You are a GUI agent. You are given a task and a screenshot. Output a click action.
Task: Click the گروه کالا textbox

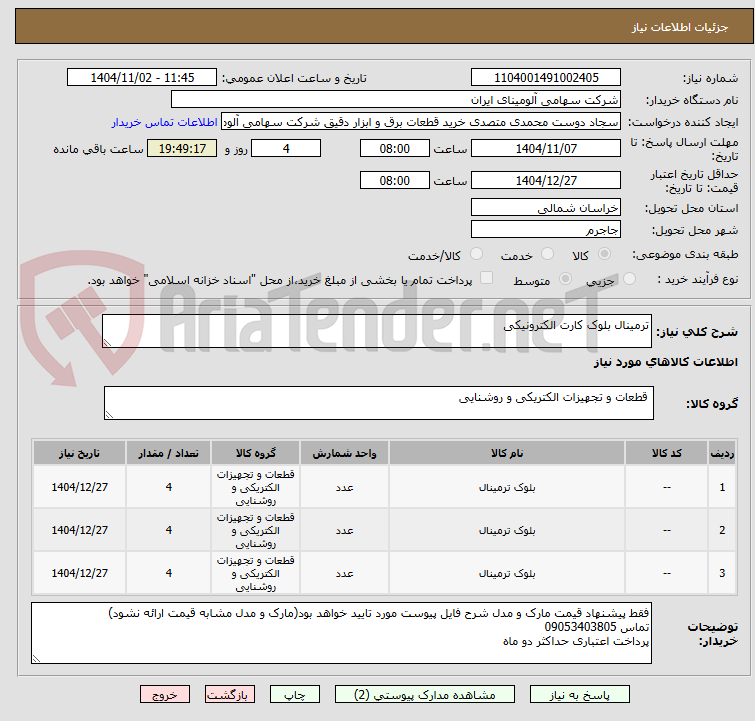point(379,403)
